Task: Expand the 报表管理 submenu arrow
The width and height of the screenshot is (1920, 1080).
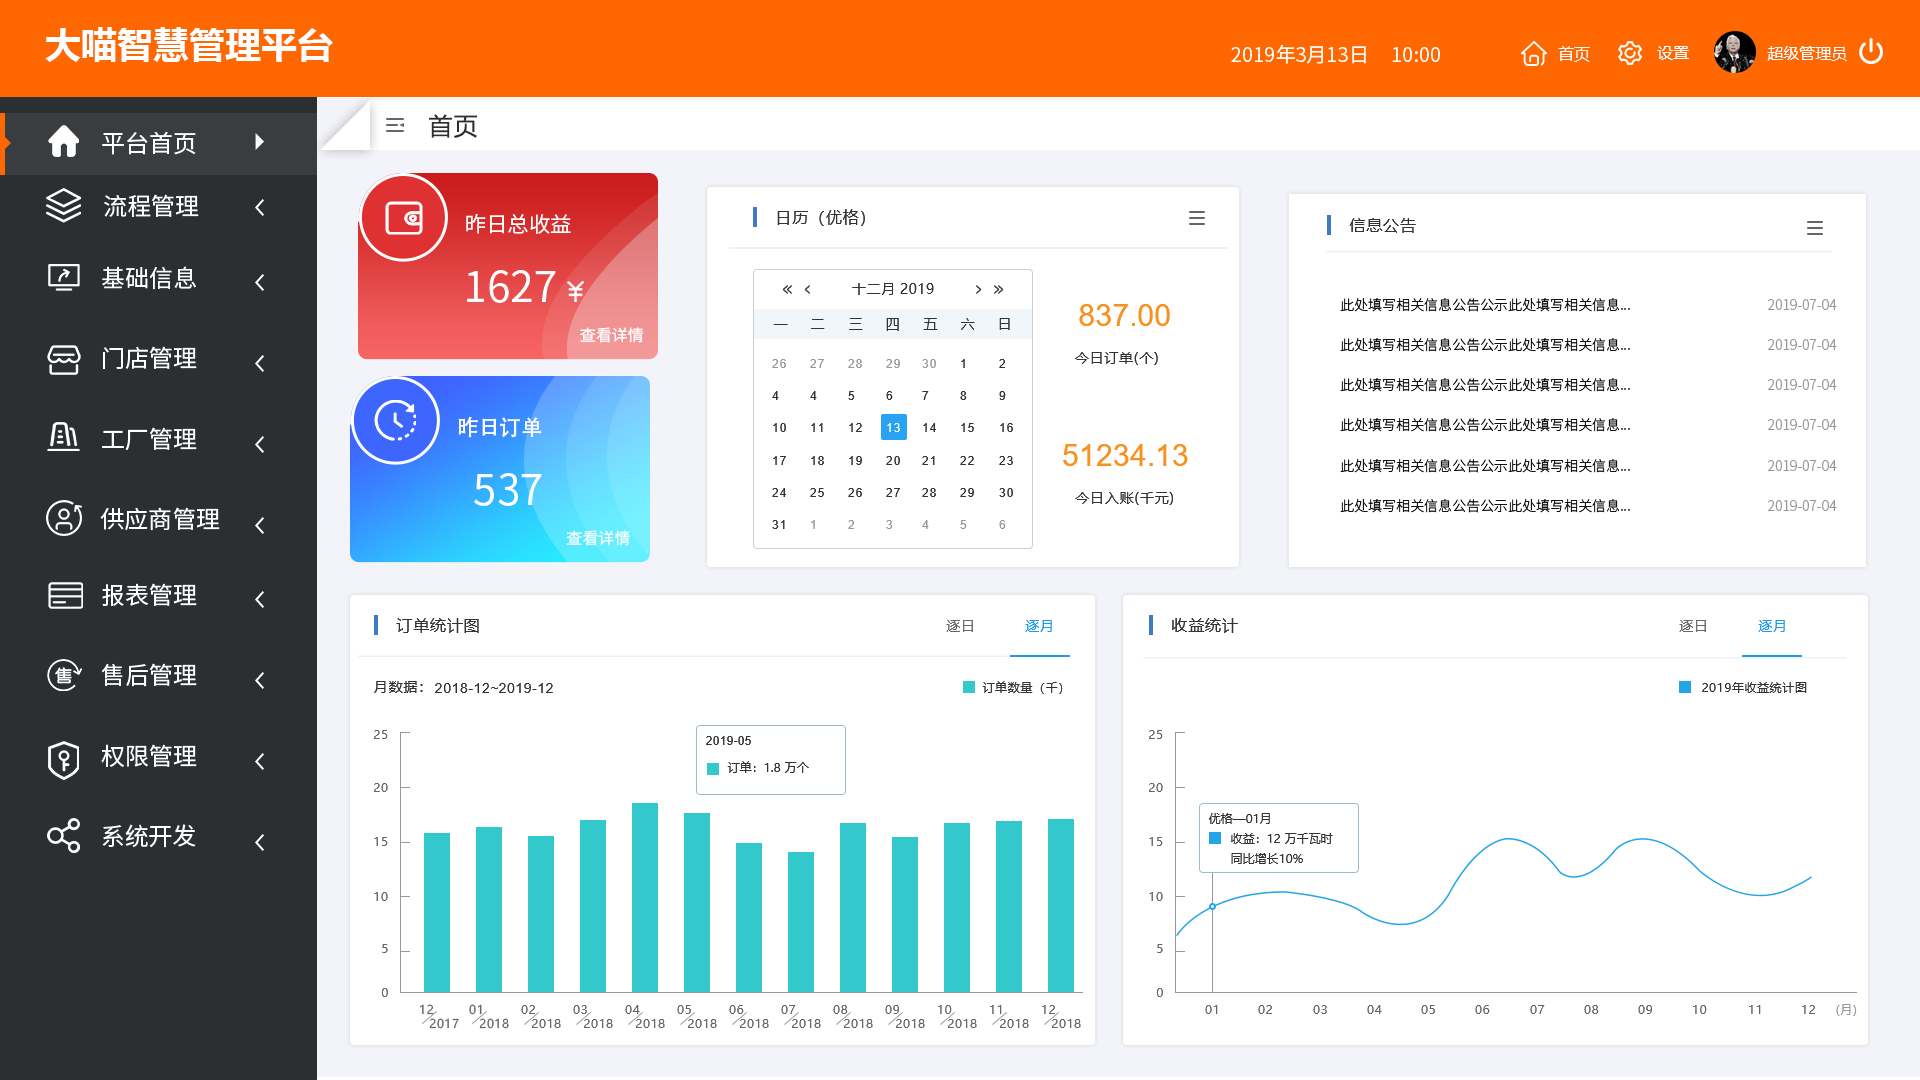Action: click(x=260, y=599)
